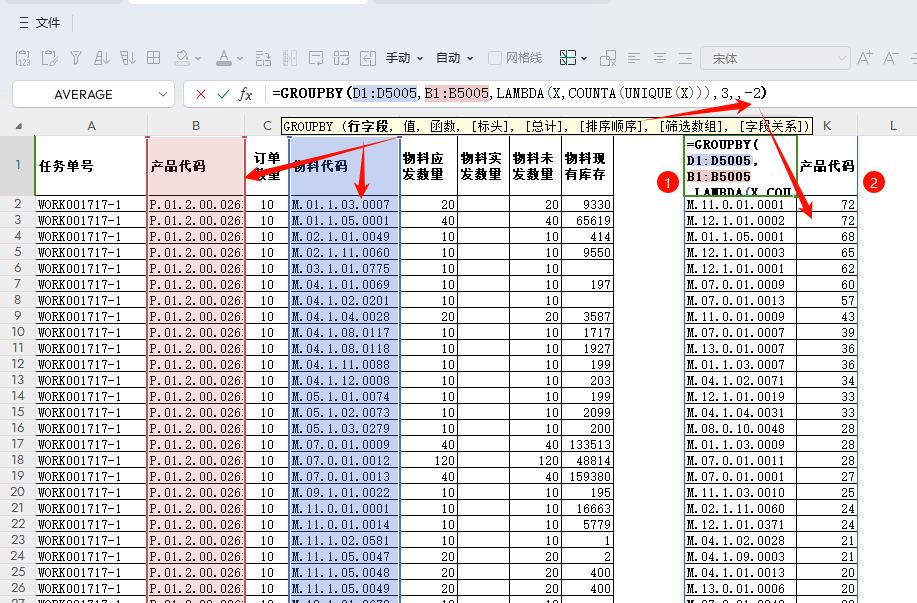Click the 物料应发数量 header cell

click(429, 166)
